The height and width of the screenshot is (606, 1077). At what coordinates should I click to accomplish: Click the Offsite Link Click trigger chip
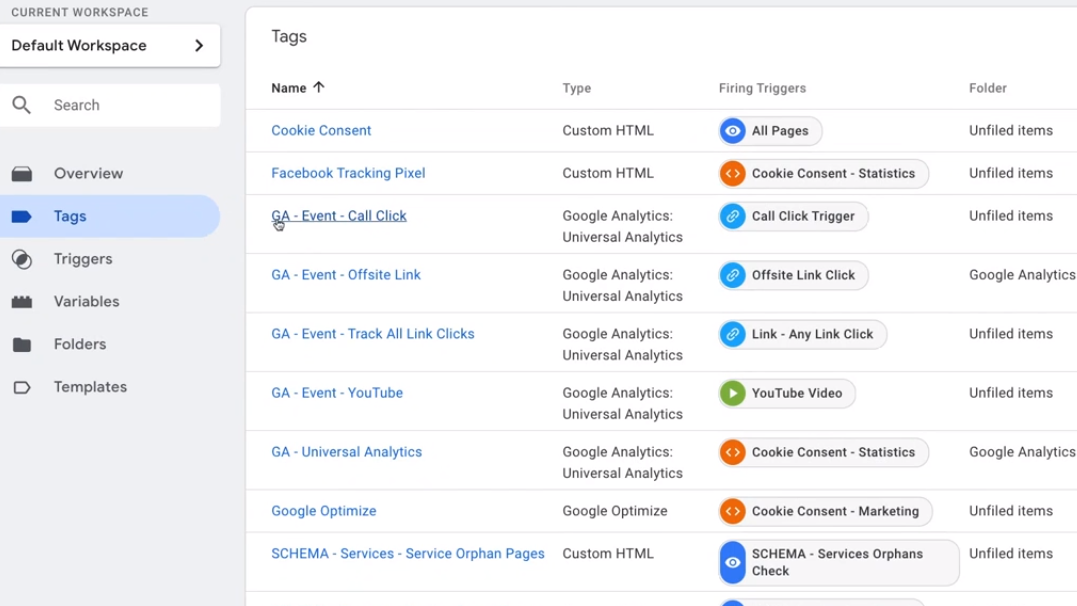pos(793,275)
